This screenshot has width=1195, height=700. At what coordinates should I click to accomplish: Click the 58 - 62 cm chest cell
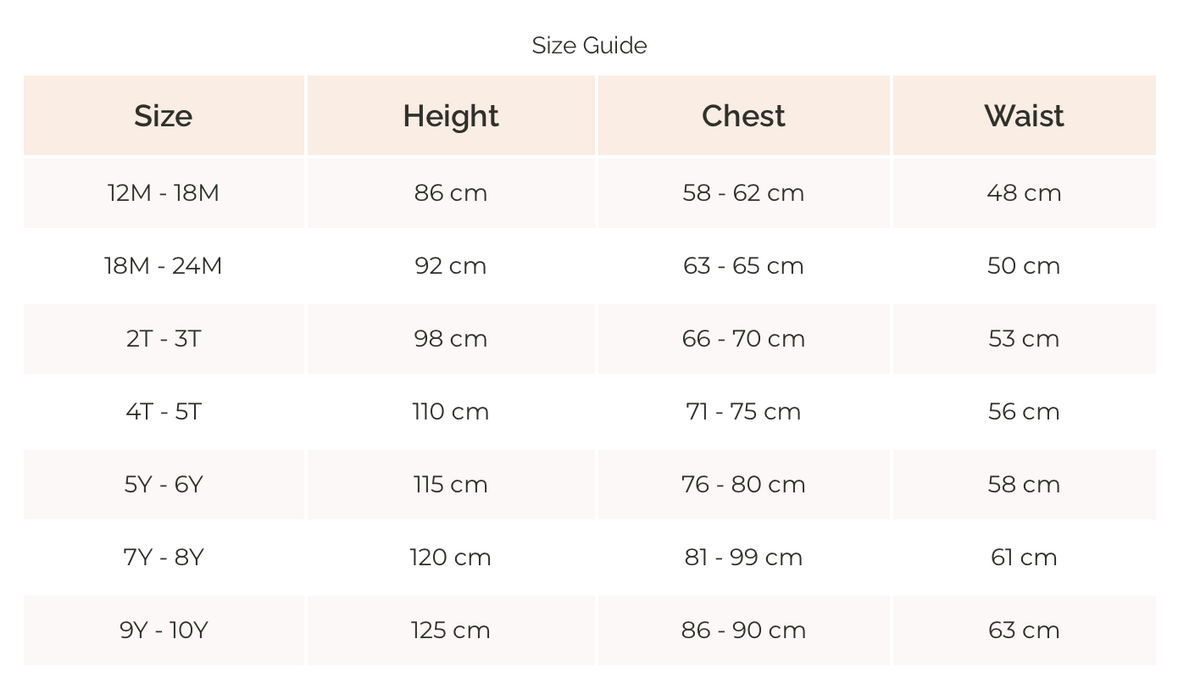point(743,193)
